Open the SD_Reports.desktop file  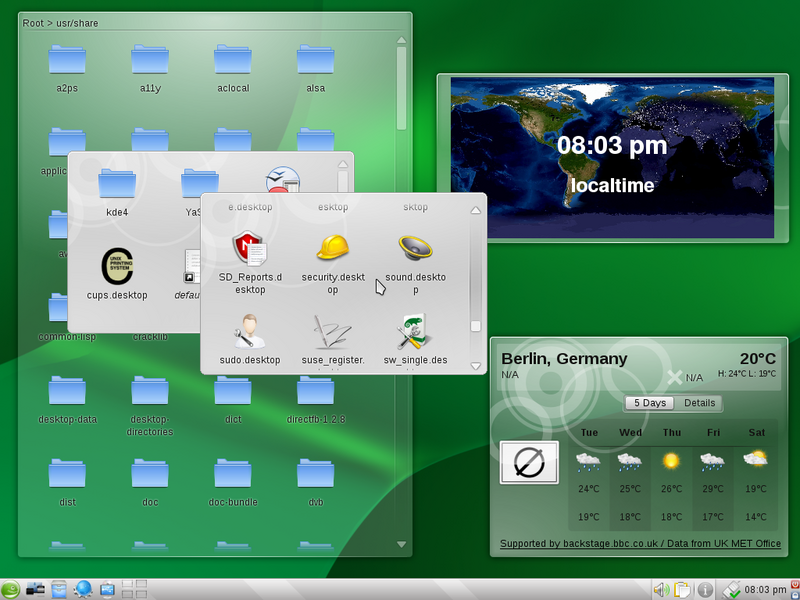coord(250,248)
